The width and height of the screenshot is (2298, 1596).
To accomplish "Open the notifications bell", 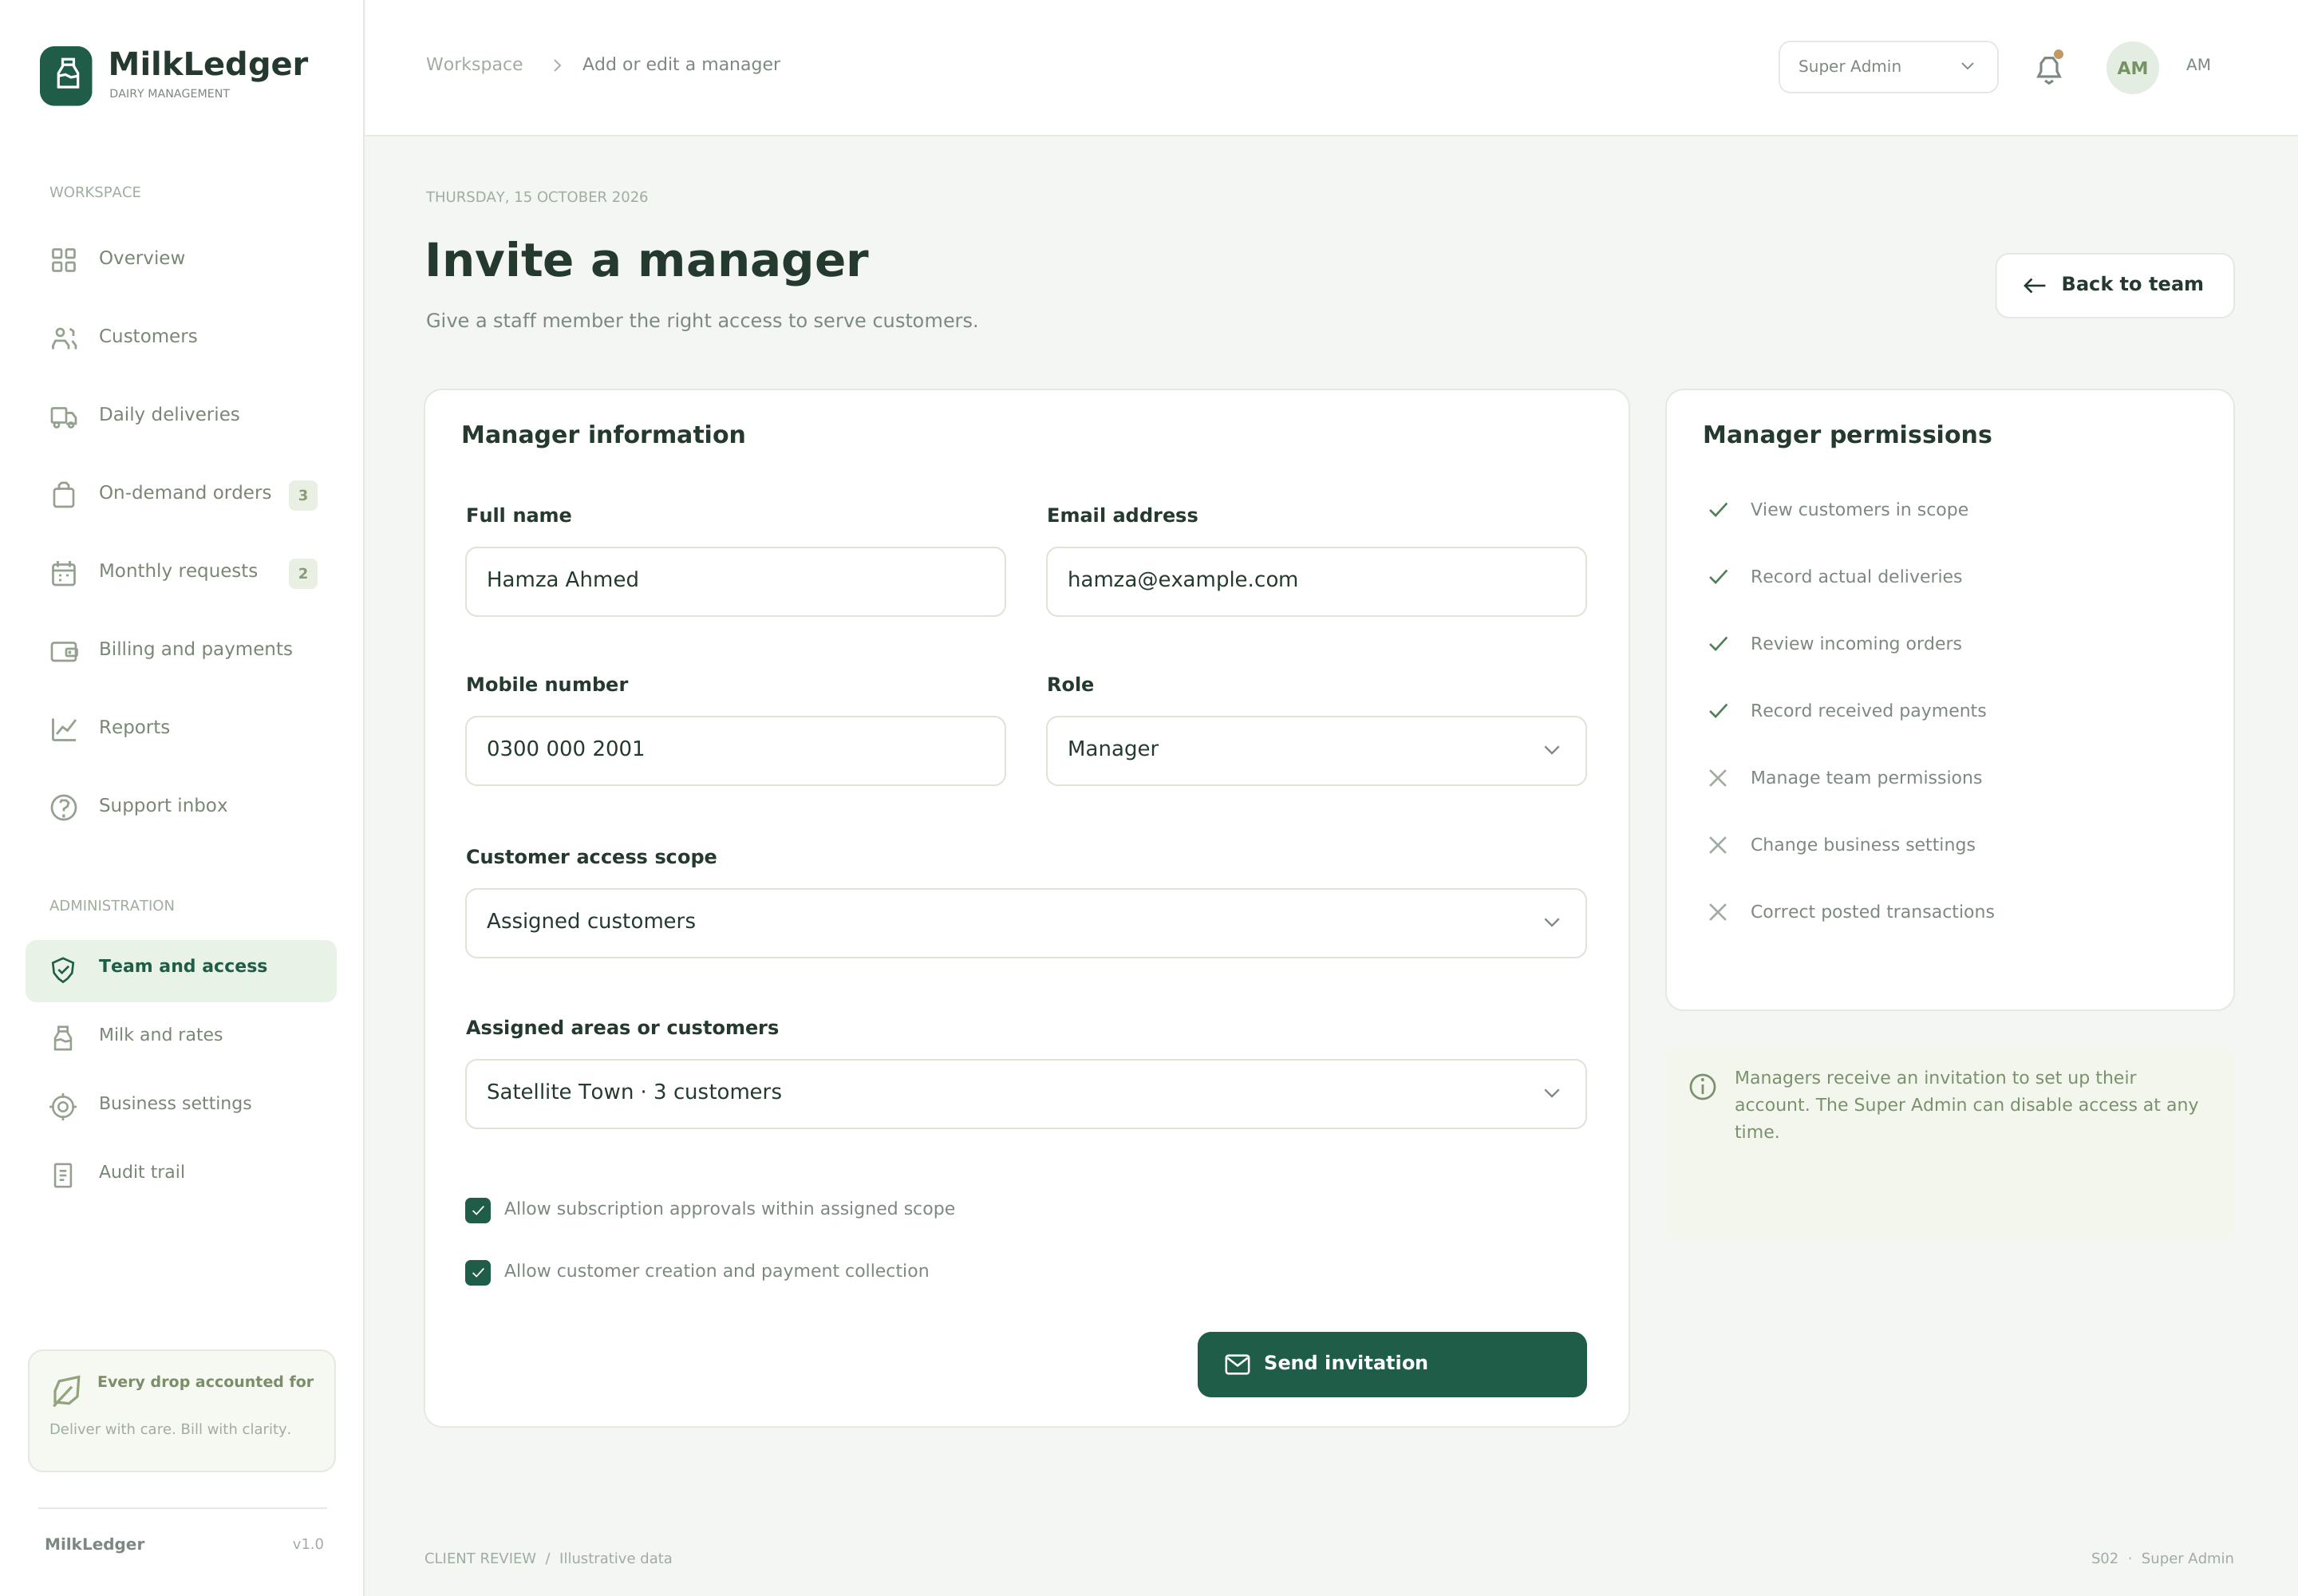I will (2048, 68).
